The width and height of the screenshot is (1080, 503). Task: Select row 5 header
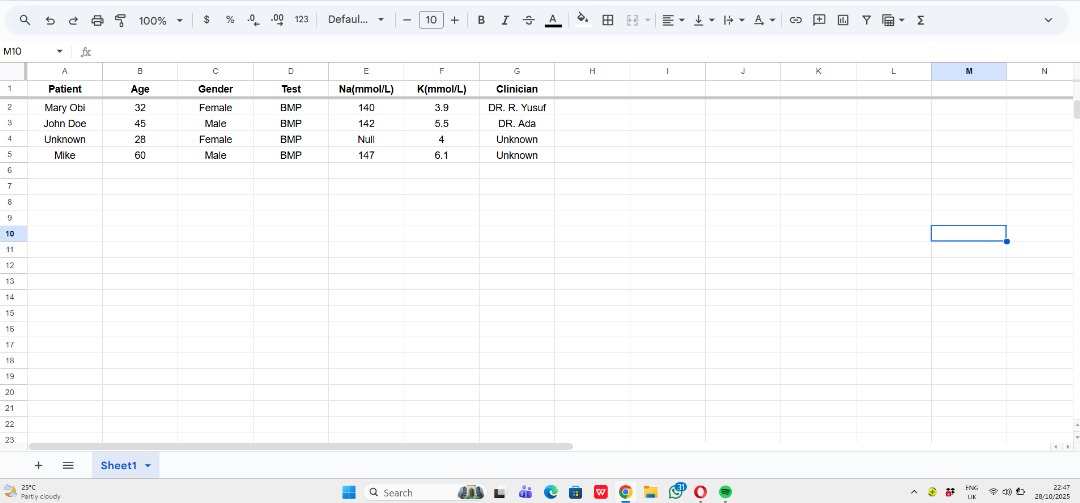pyautogui.click(x=10, y=155)
